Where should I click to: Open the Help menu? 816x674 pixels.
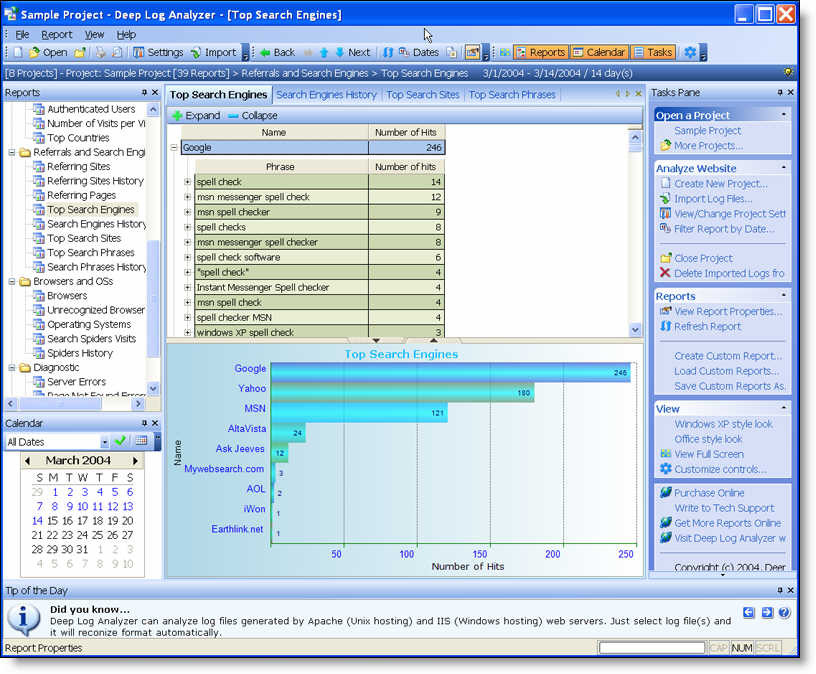(x=126, y=35)
